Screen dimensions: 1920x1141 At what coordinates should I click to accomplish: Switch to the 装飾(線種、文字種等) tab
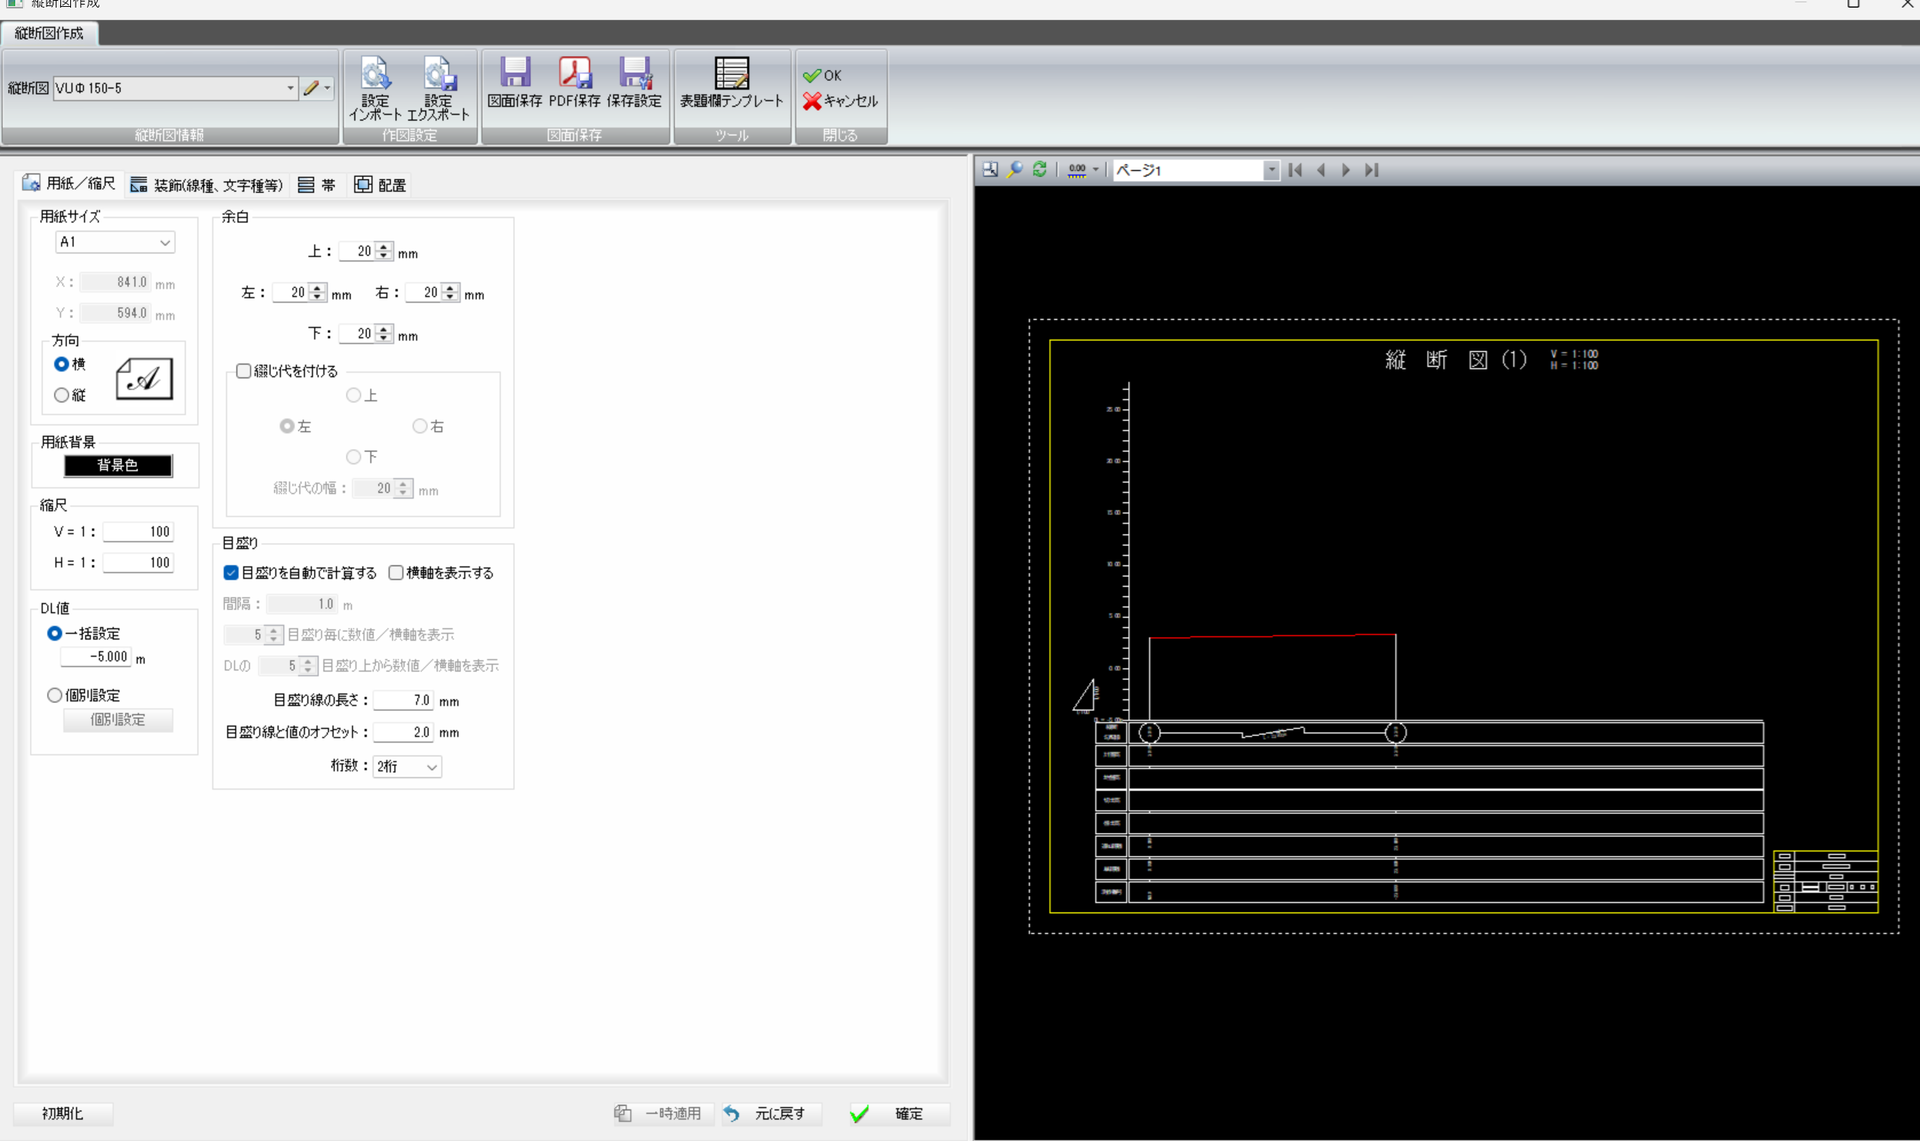tap(208, 185)
